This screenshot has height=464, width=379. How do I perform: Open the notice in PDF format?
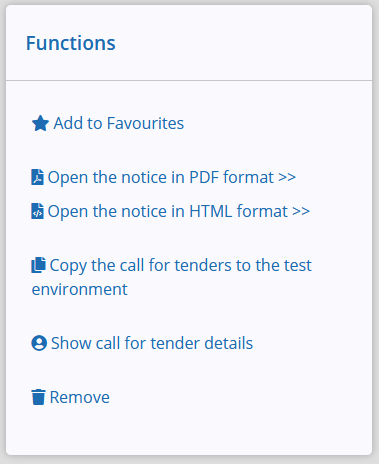pyautogui.click(x=164, y=177)
